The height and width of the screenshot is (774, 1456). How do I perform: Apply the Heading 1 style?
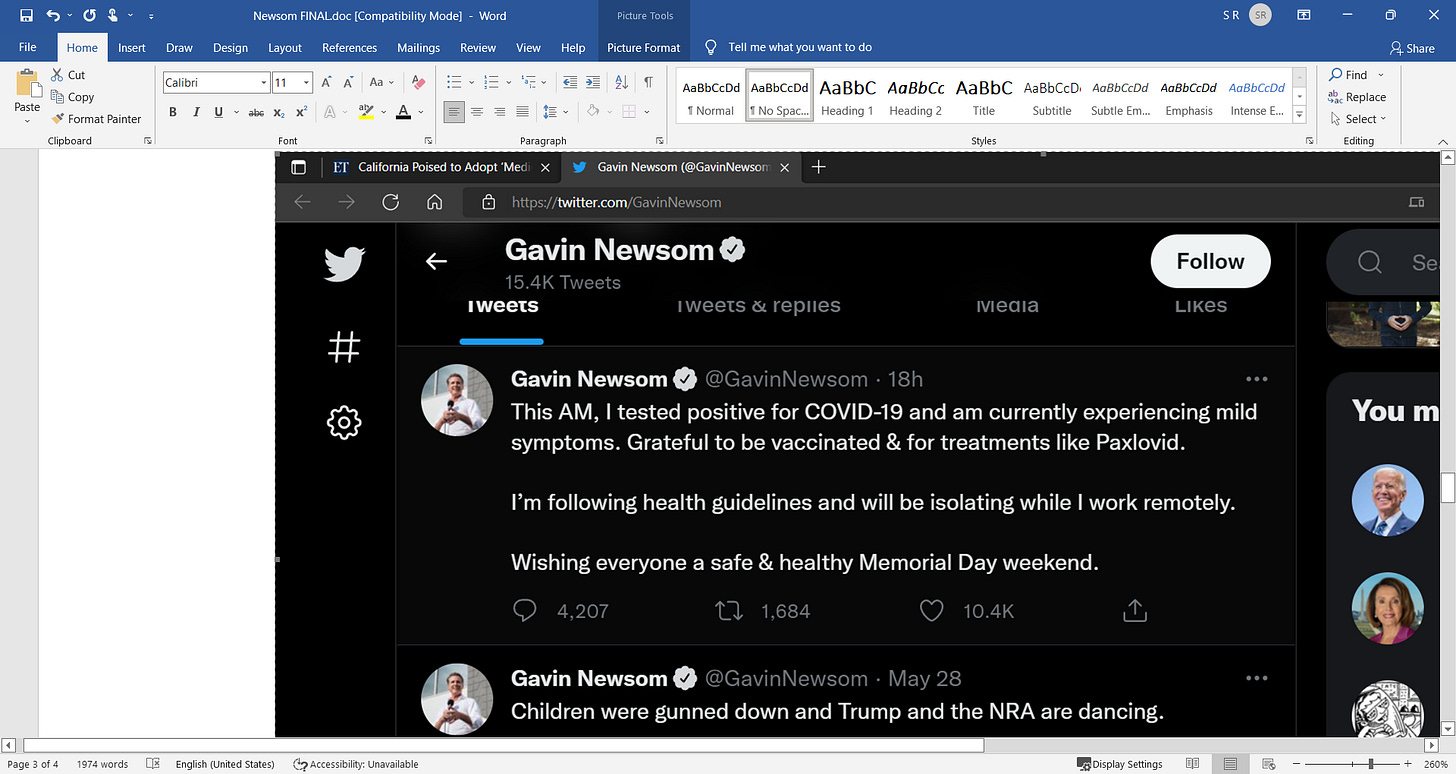point(847,96)
